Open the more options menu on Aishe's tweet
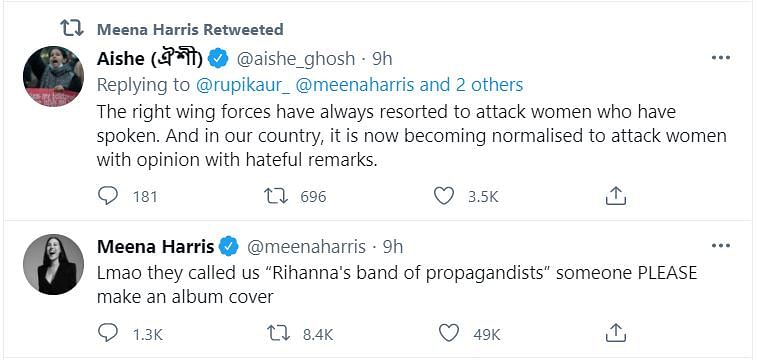The width and height of the screenshot is (758, 360). click(x=720, y=58)
